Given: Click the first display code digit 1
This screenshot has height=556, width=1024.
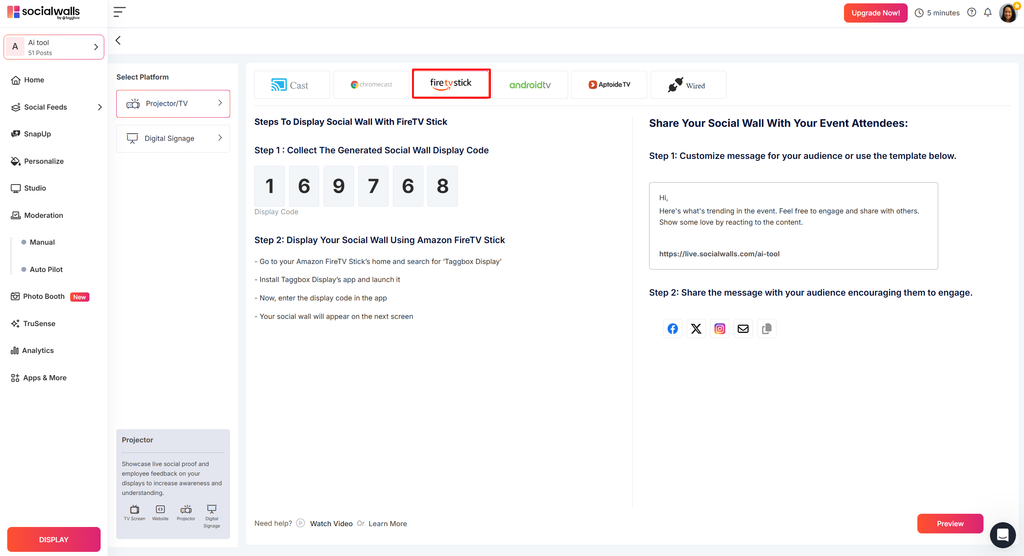Looking at the screenshot, I should point(270,186).
